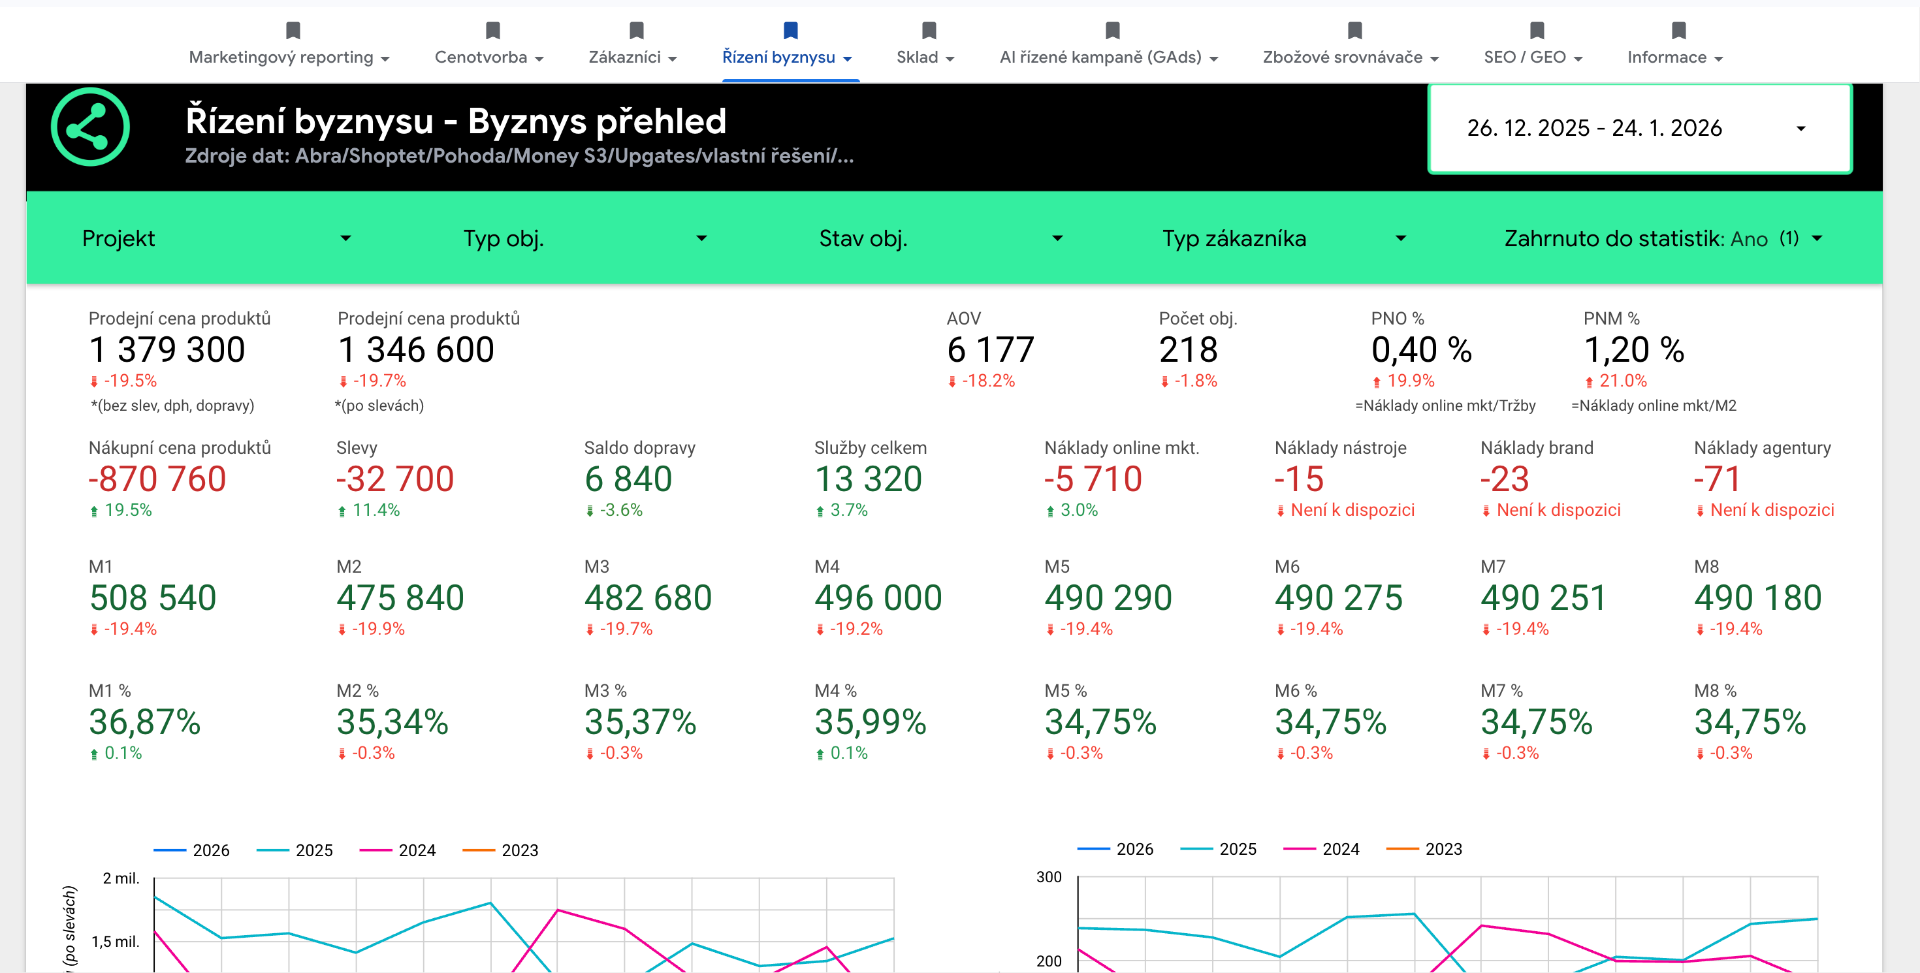Open Zákazníci menu
Screen dimensions: 1920x973
click(632, 57)
